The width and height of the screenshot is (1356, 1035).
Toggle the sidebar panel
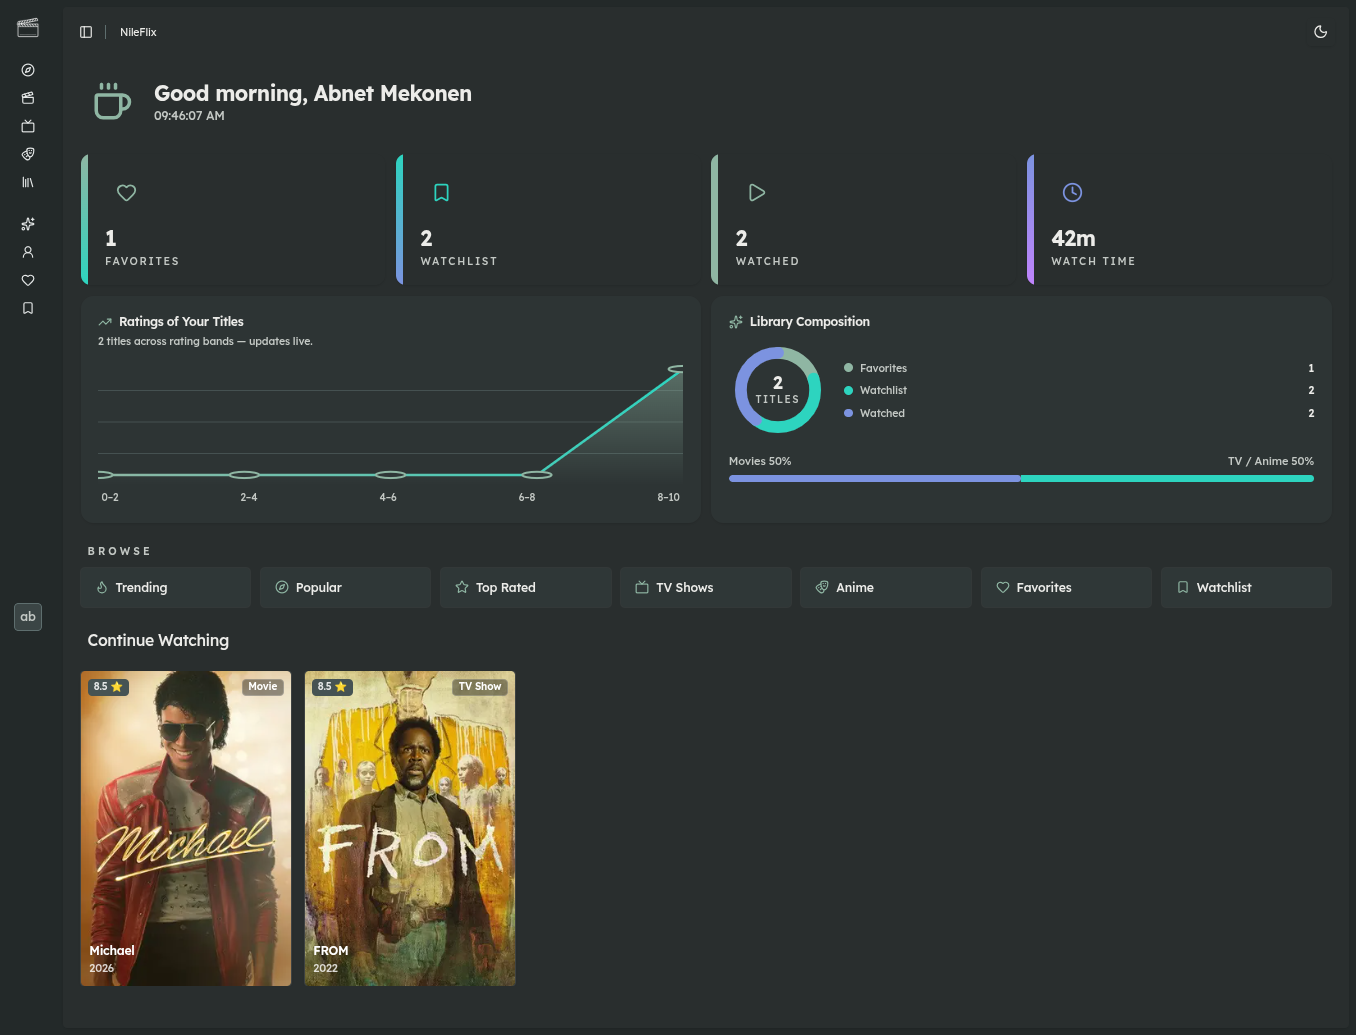(x=86, y=32)
